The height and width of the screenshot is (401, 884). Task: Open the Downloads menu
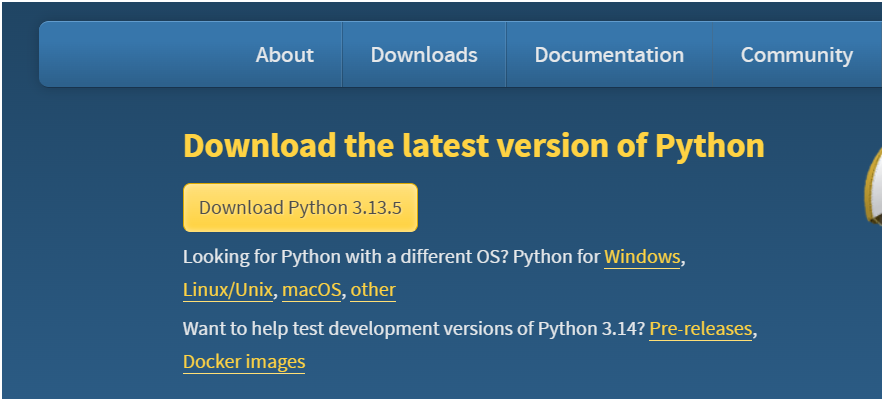[x=424, y=55]
